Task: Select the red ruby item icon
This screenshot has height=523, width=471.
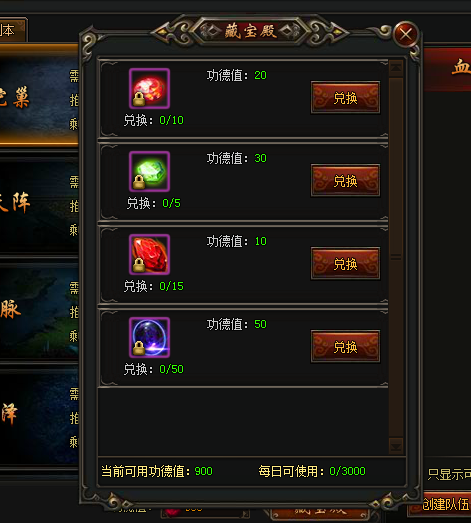Action: click(149, 254)
